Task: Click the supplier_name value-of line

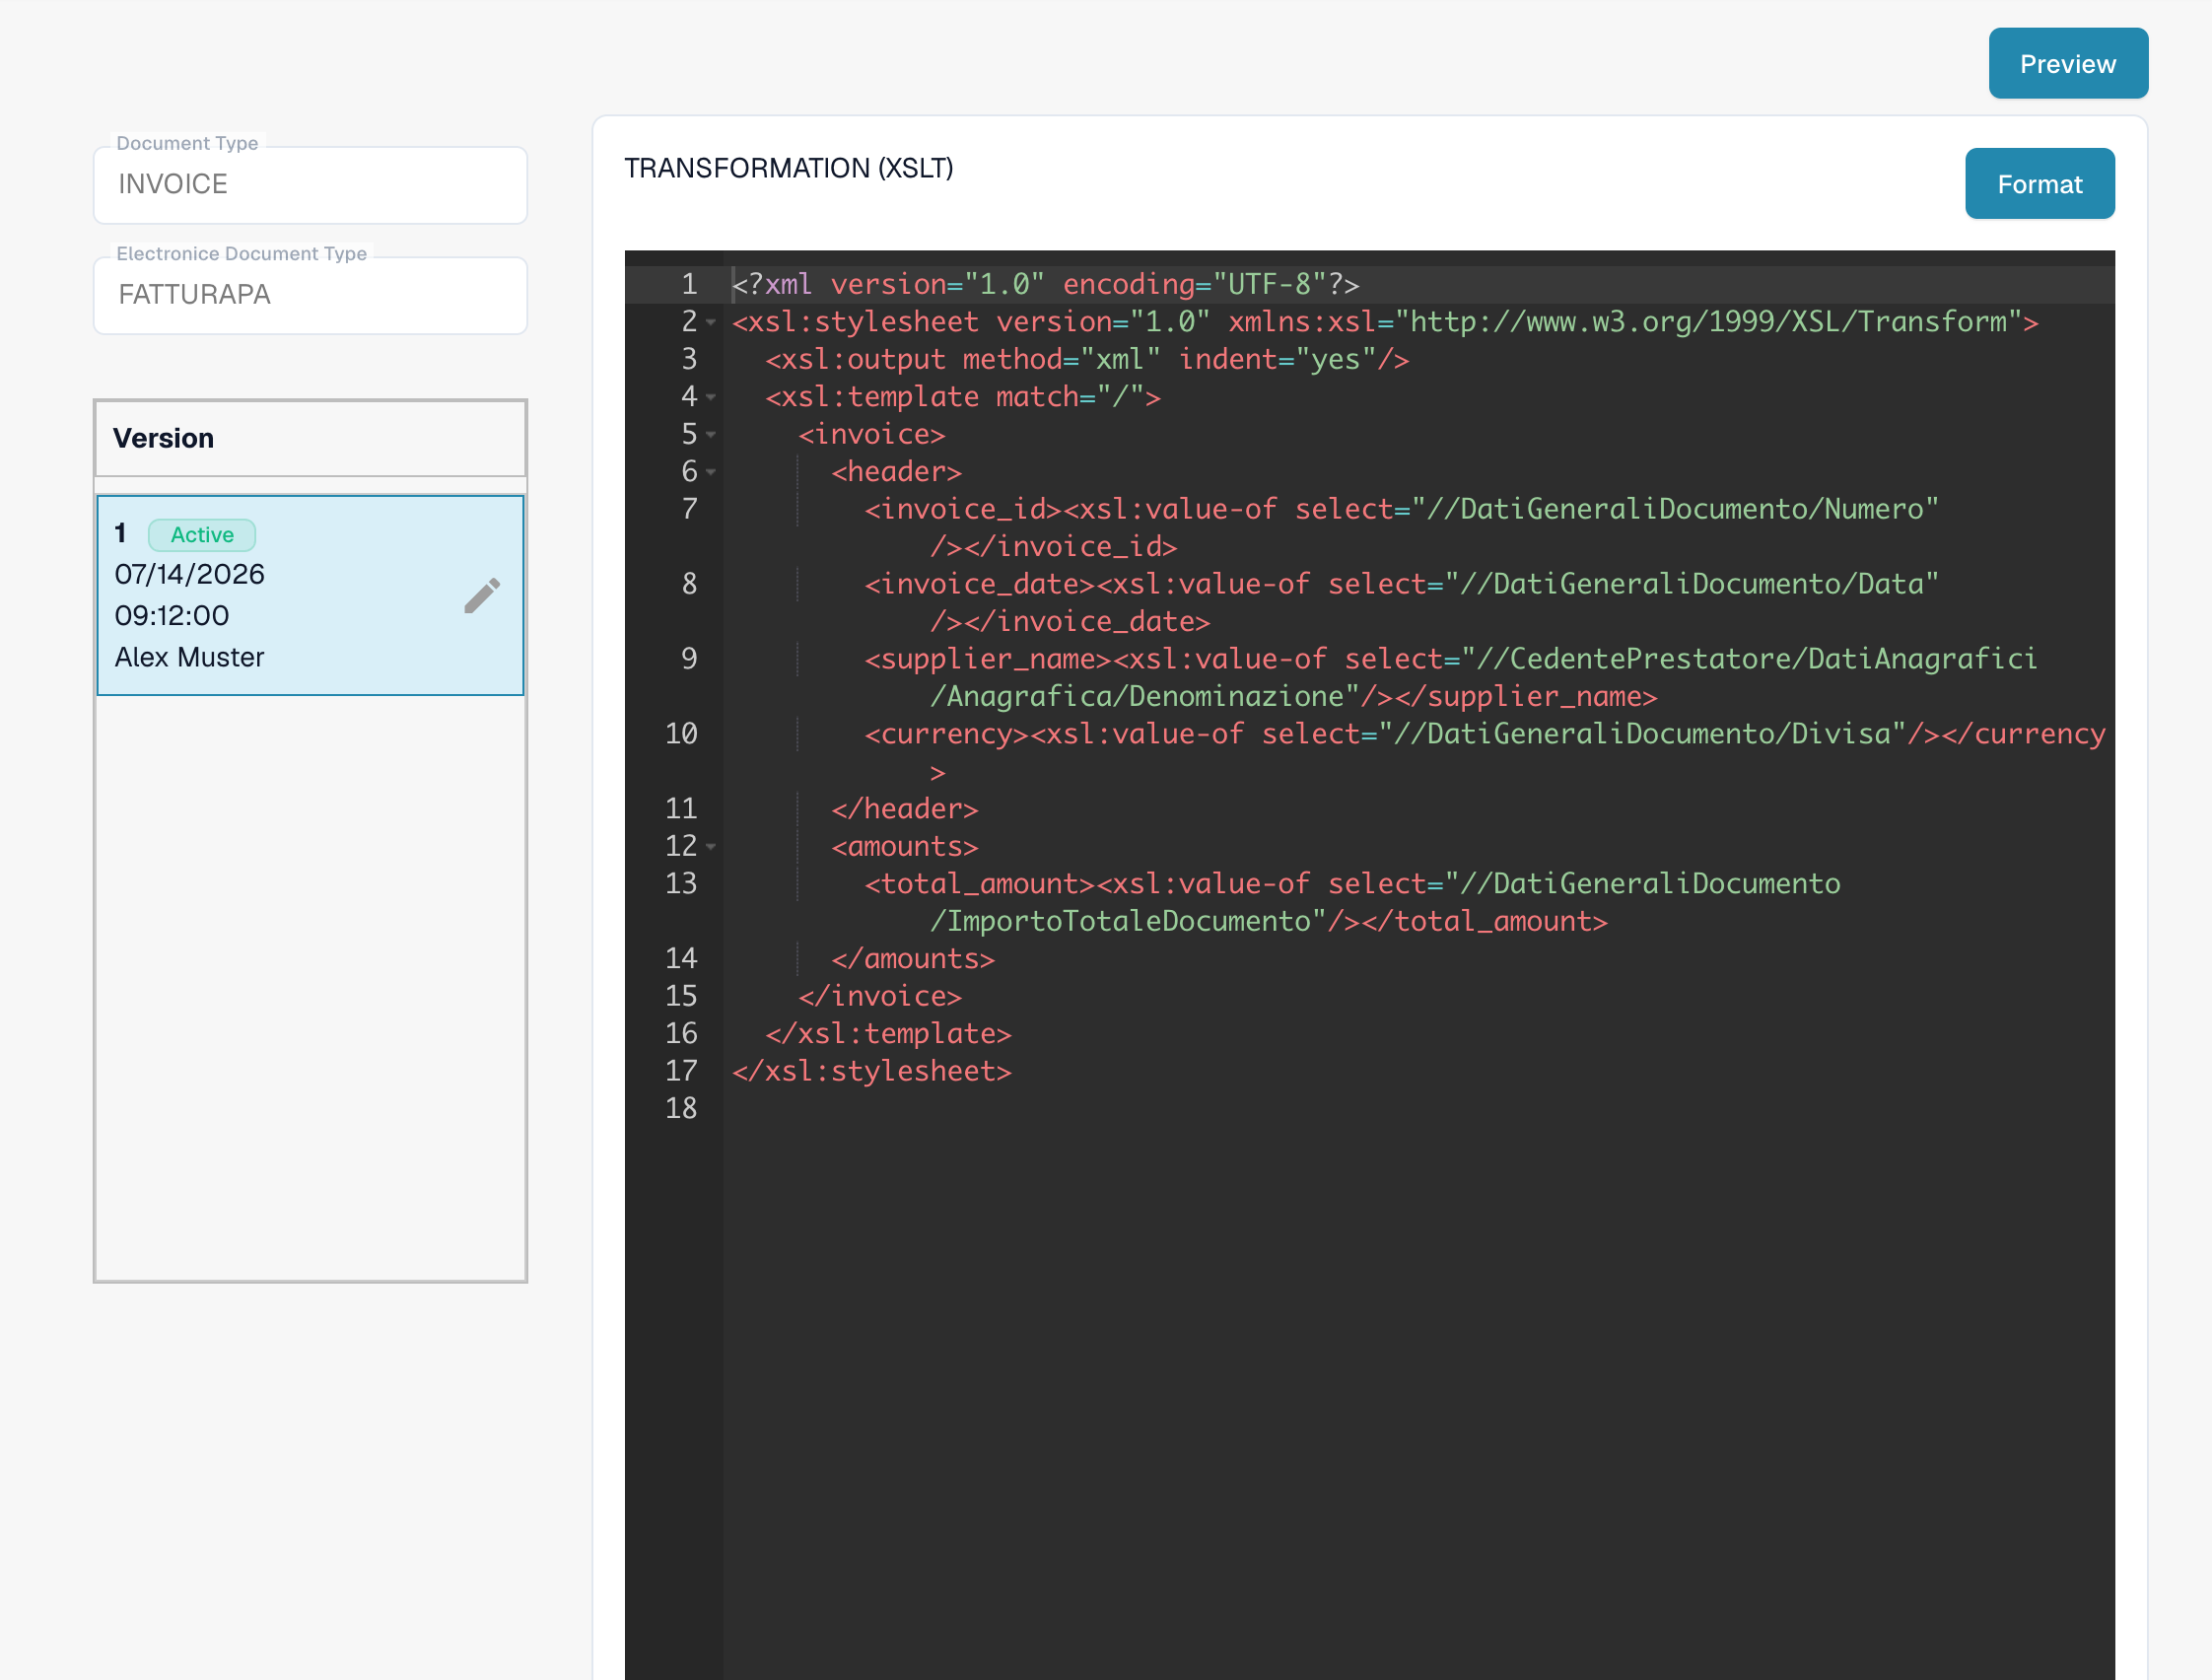Action: click(x=1450, y=678)
